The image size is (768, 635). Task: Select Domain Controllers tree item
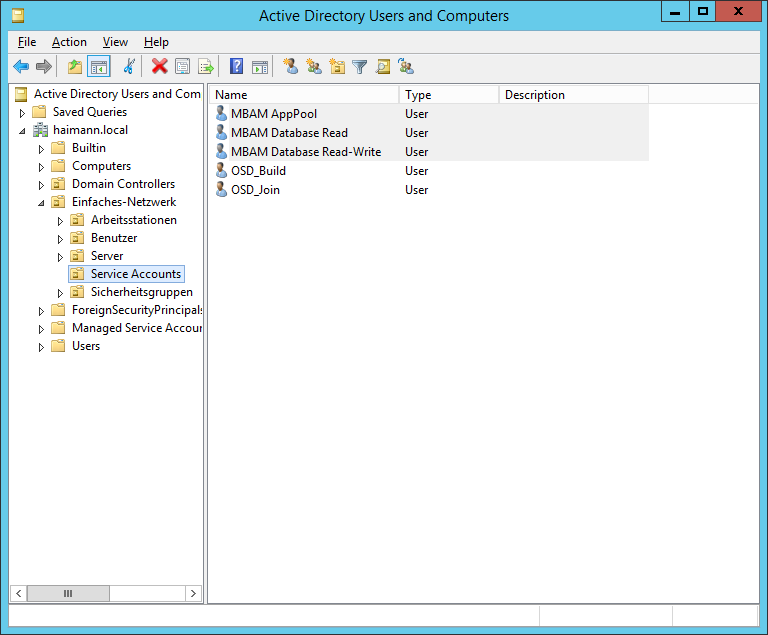tap(123, 184)
